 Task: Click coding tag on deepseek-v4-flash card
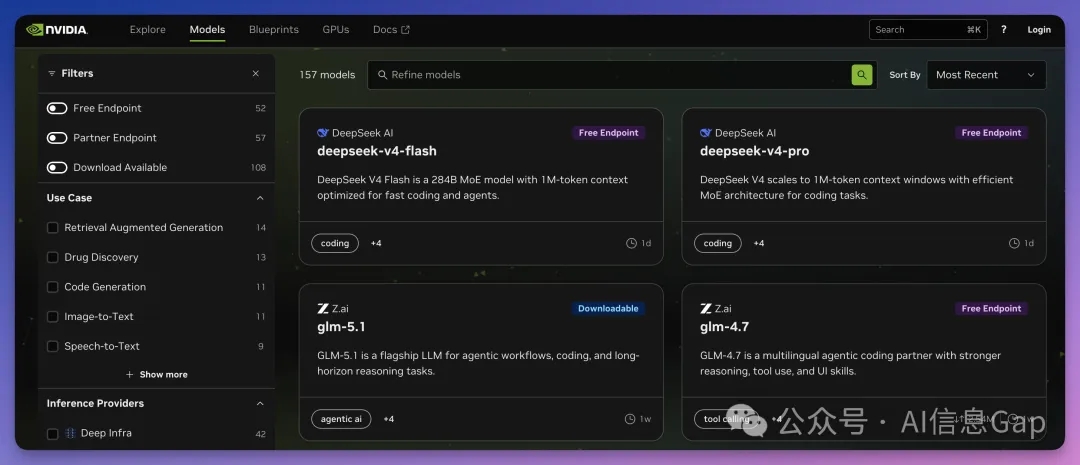point(335,243)
